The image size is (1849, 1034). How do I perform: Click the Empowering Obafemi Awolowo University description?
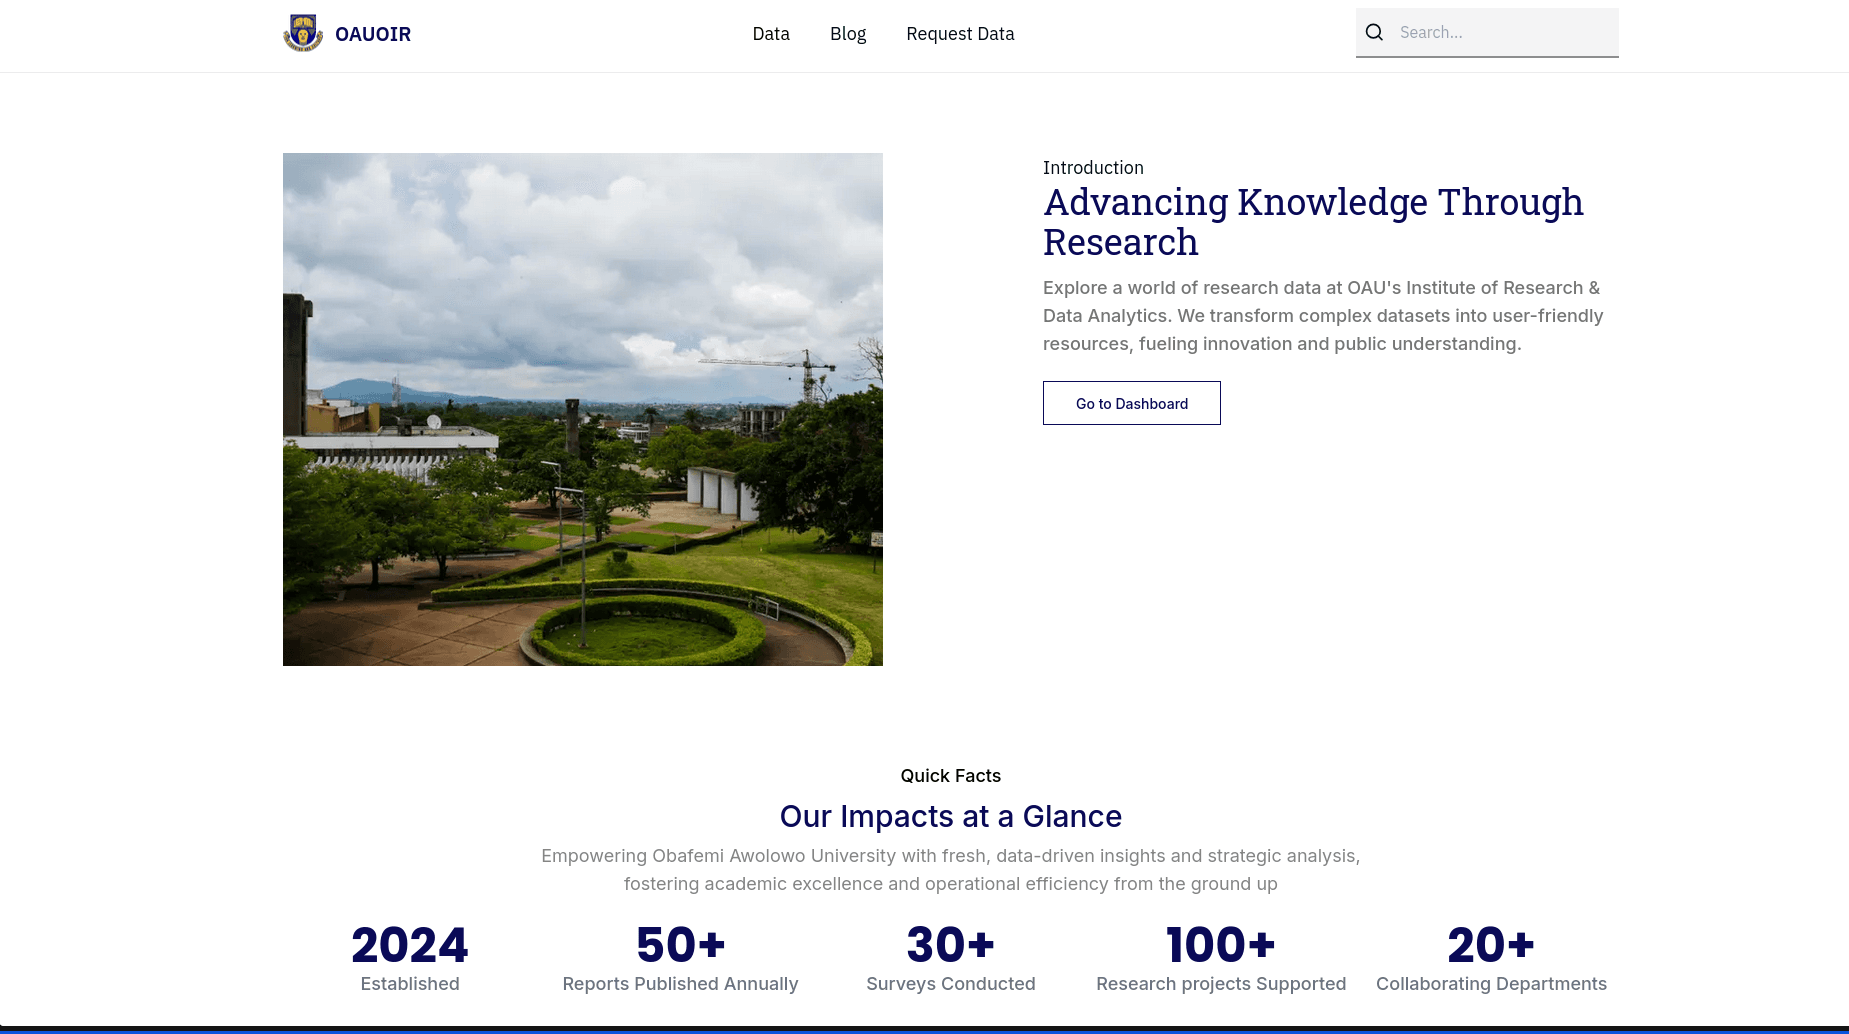950,870
